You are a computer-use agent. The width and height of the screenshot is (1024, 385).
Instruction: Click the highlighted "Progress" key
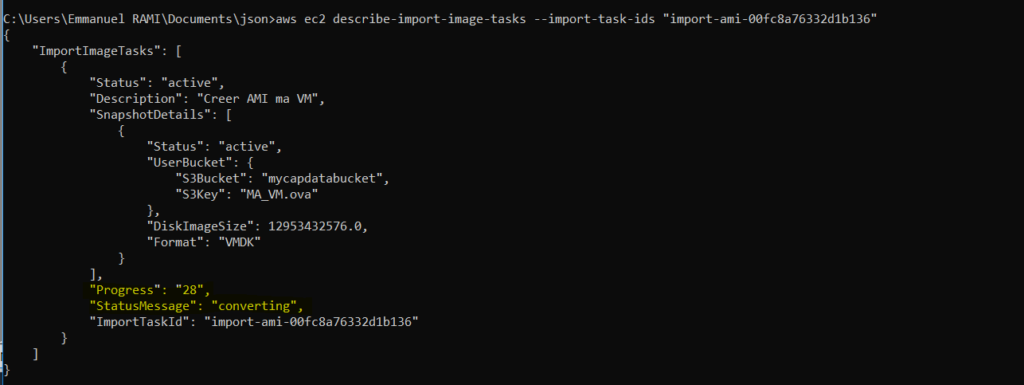coord(123,290)
